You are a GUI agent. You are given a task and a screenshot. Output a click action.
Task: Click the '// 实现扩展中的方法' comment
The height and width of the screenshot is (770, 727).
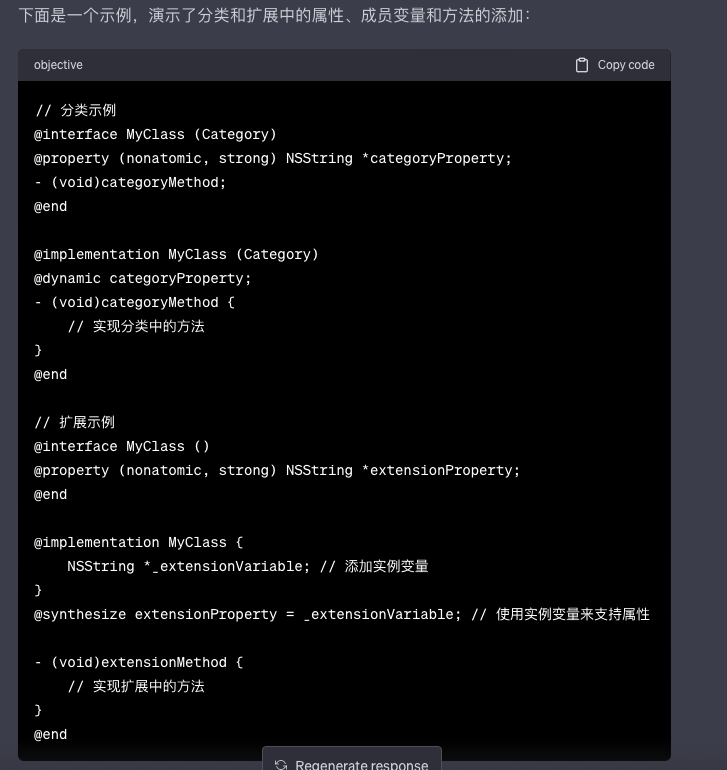pos(136,686)
